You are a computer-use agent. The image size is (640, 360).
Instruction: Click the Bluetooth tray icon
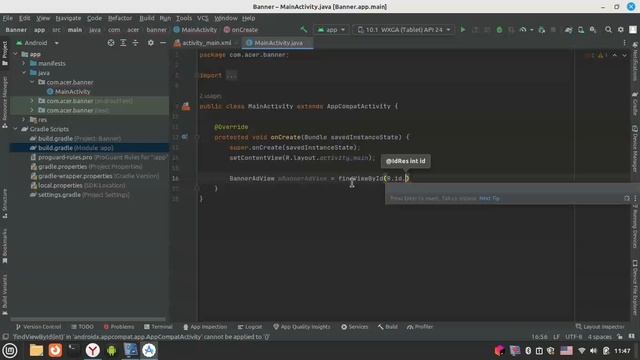tap(528, 351)
